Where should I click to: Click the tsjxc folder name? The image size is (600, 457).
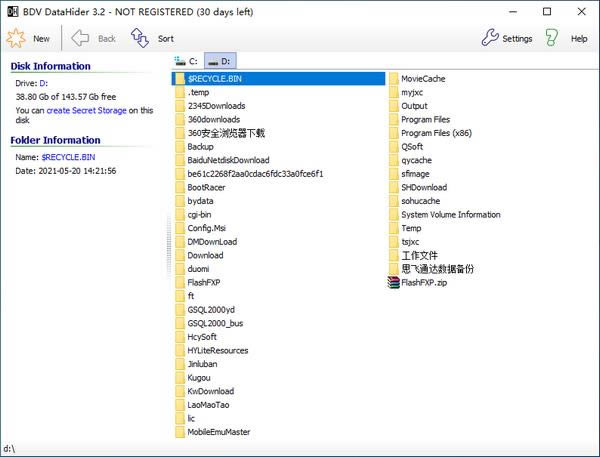[x=410, y=242]
